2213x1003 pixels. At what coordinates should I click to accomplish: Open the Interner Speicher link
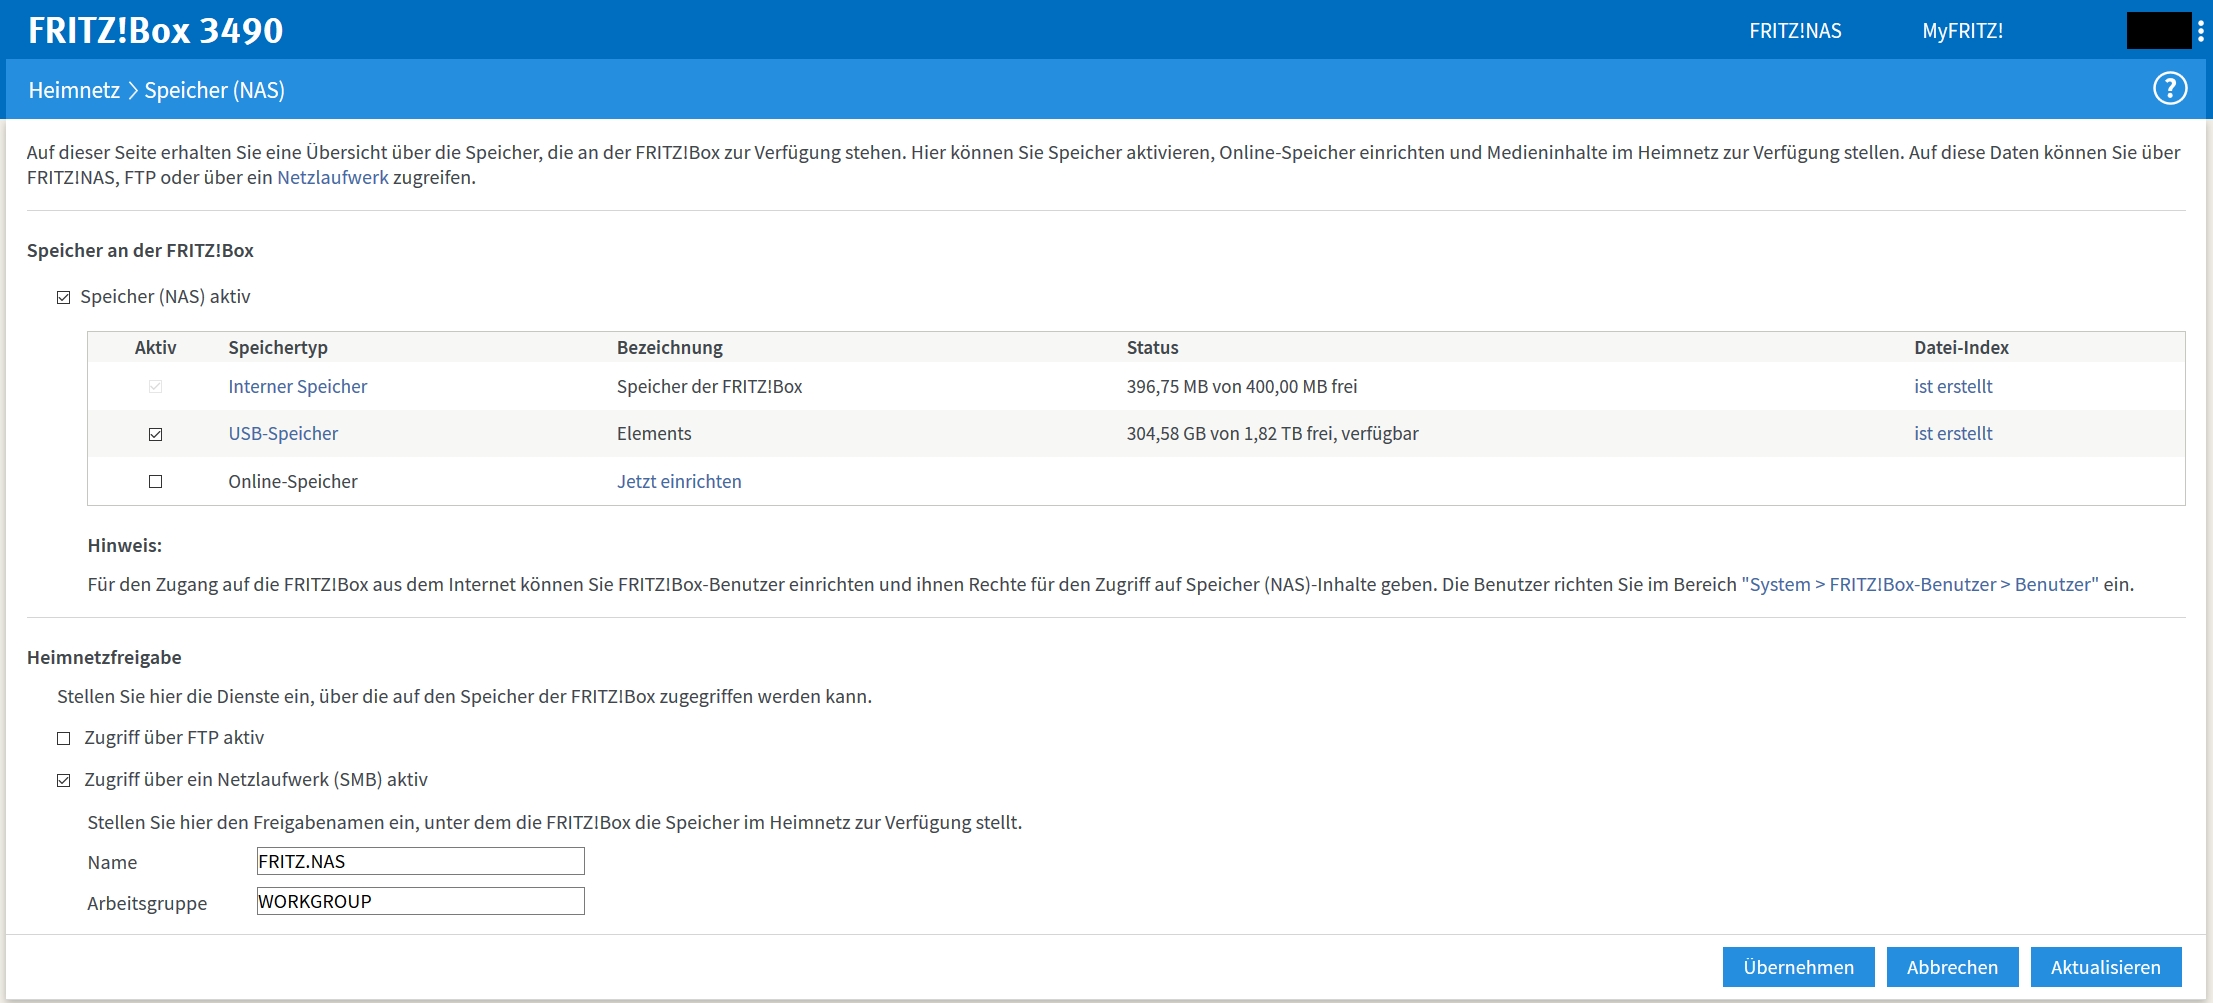pos(297,386)
